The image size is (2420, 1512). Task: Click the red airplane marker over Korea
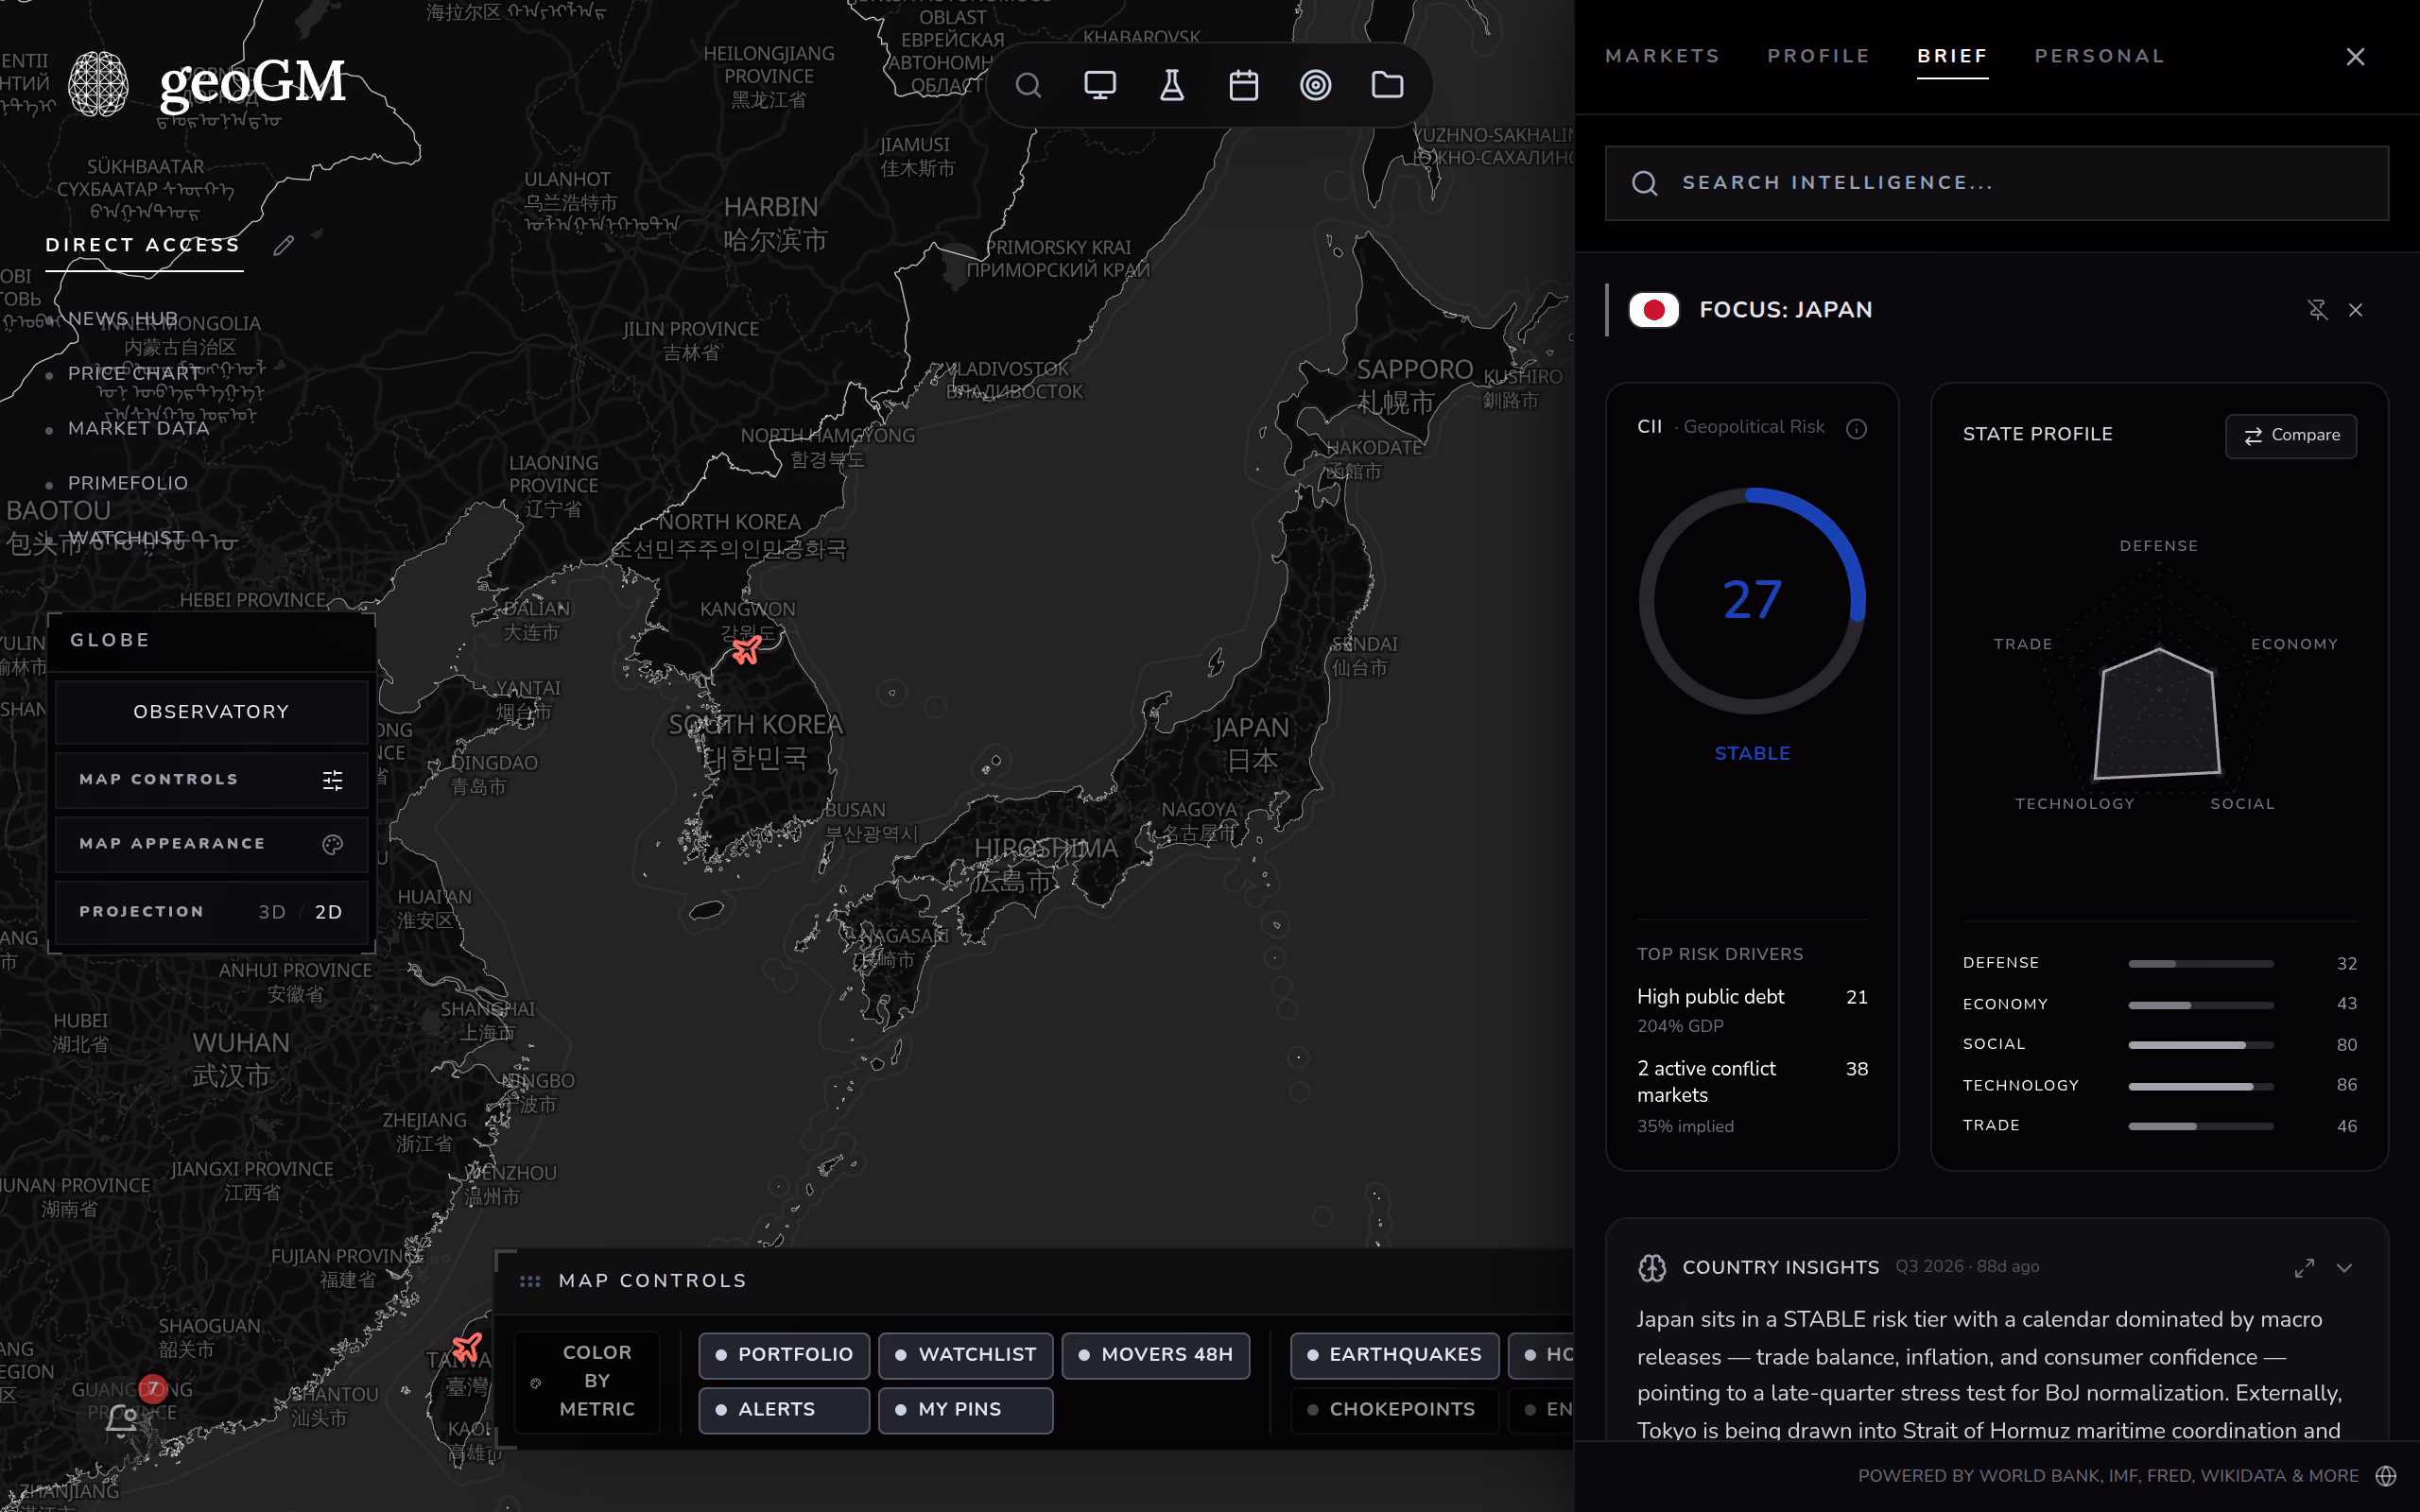pos(746,650)
